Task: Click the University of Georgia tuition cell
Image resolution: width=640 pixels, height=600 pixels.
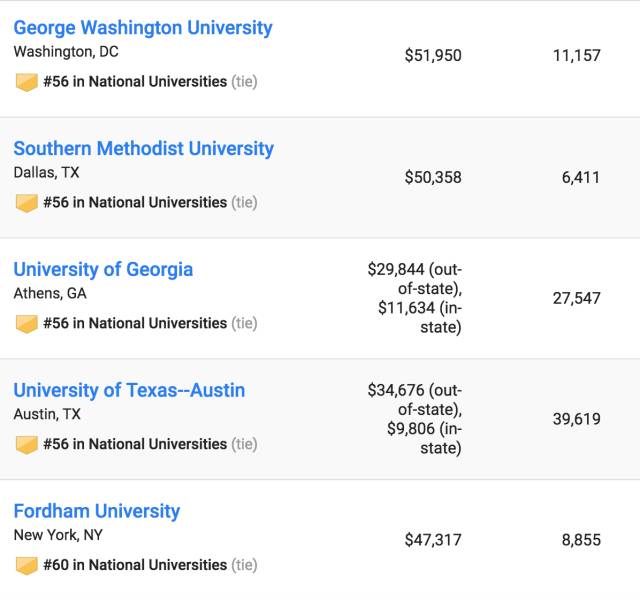Action: [416, 298]
